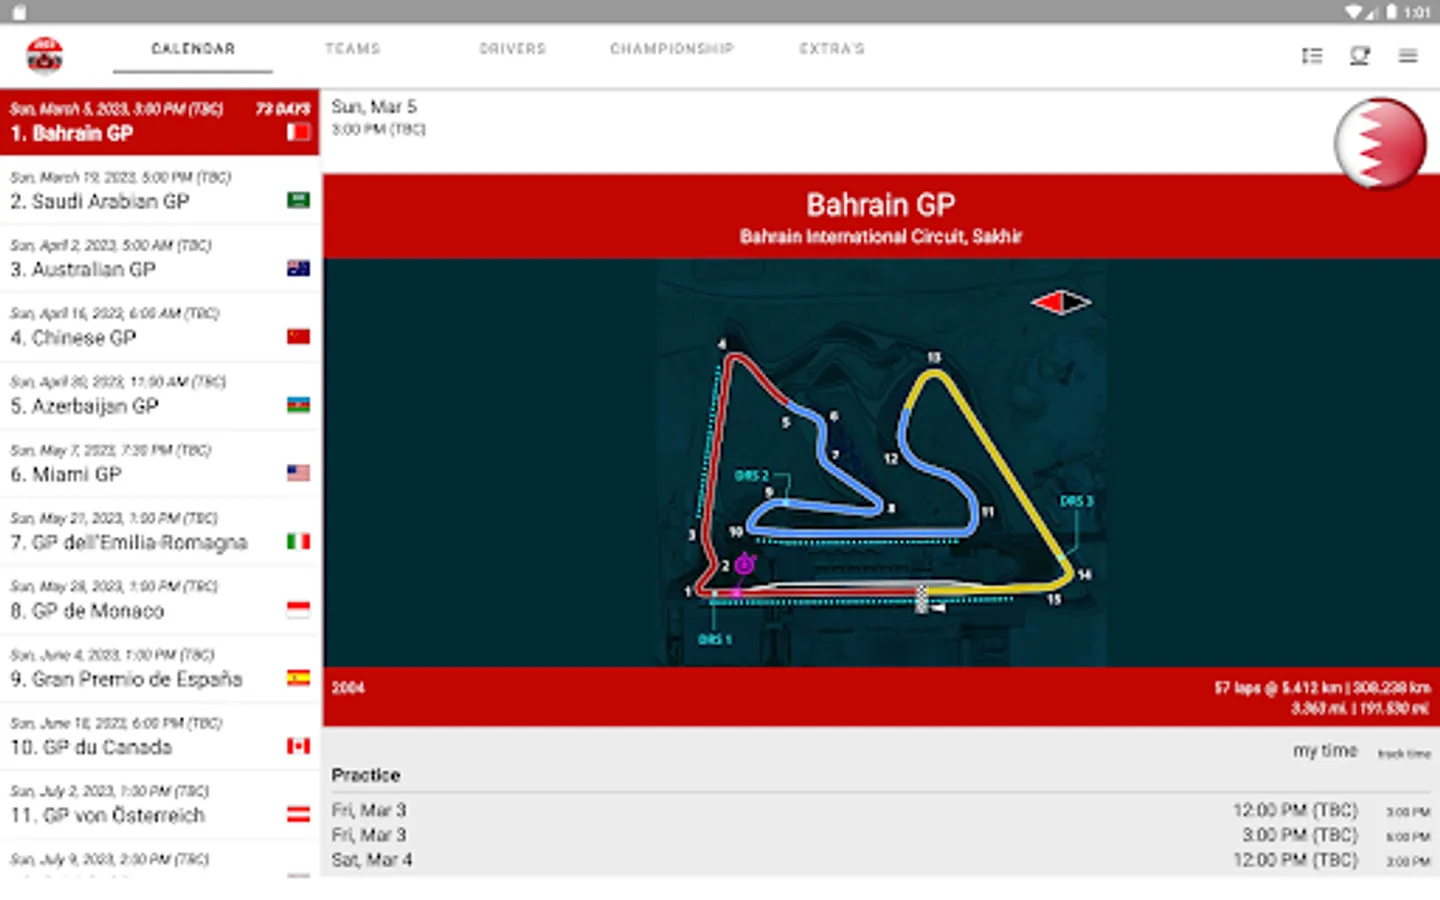
Task: Open the Extra's tab
Action: (832, 49)
